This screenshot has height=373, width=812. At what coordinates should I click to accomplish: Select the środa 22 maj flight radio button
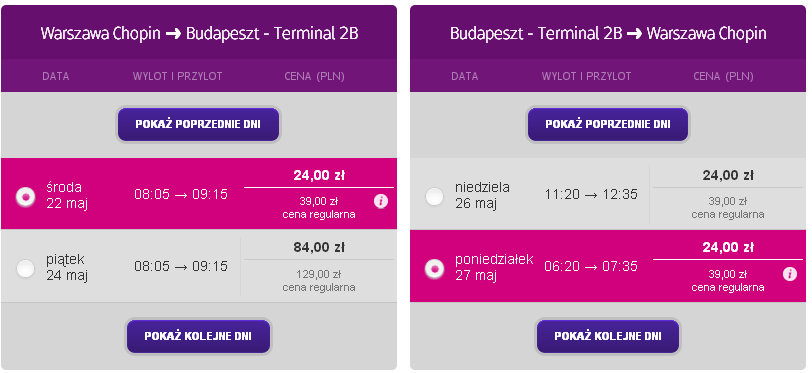[25, 196]
